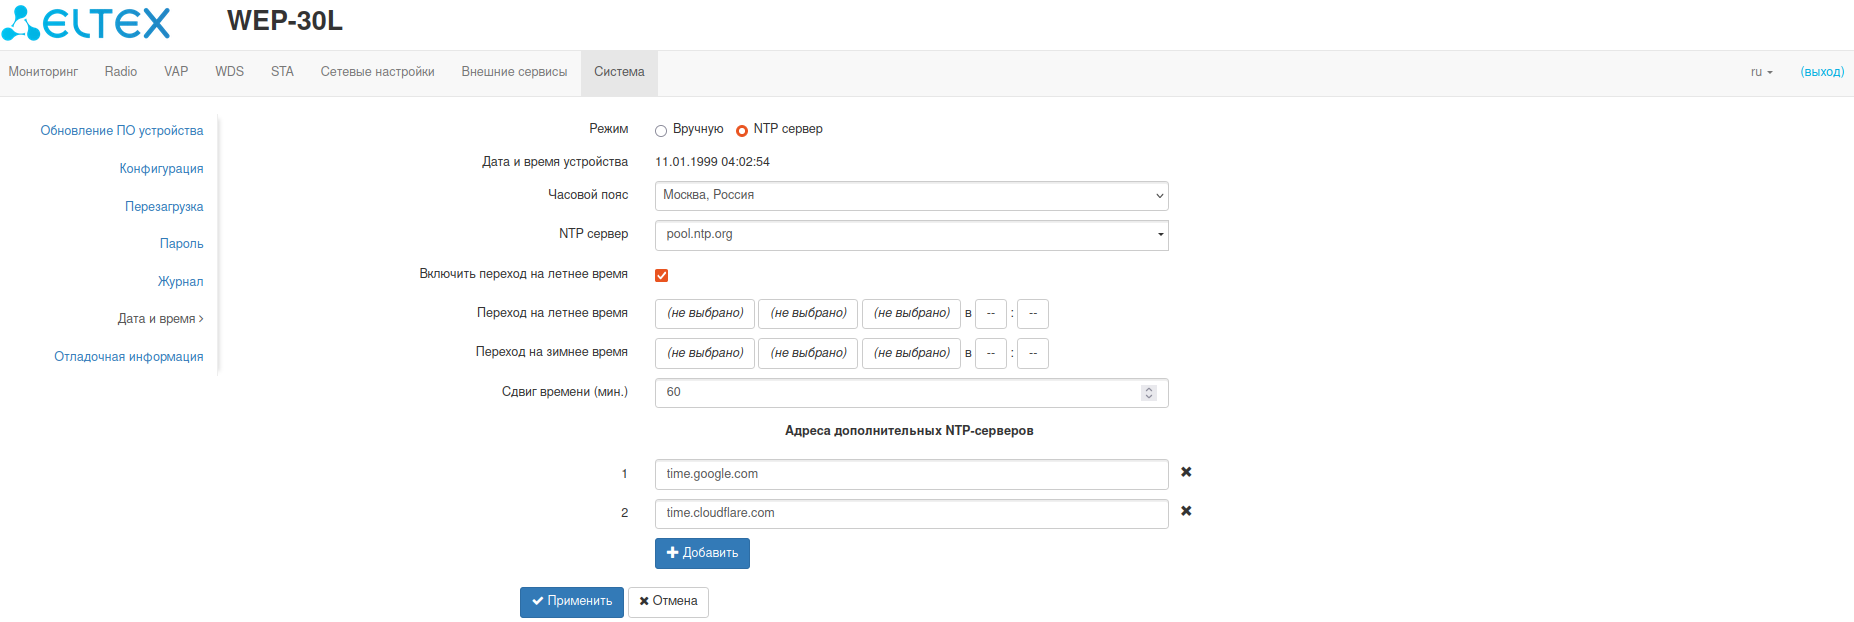
Task: Open the Внешние сервисы tab
Action: 514,72
